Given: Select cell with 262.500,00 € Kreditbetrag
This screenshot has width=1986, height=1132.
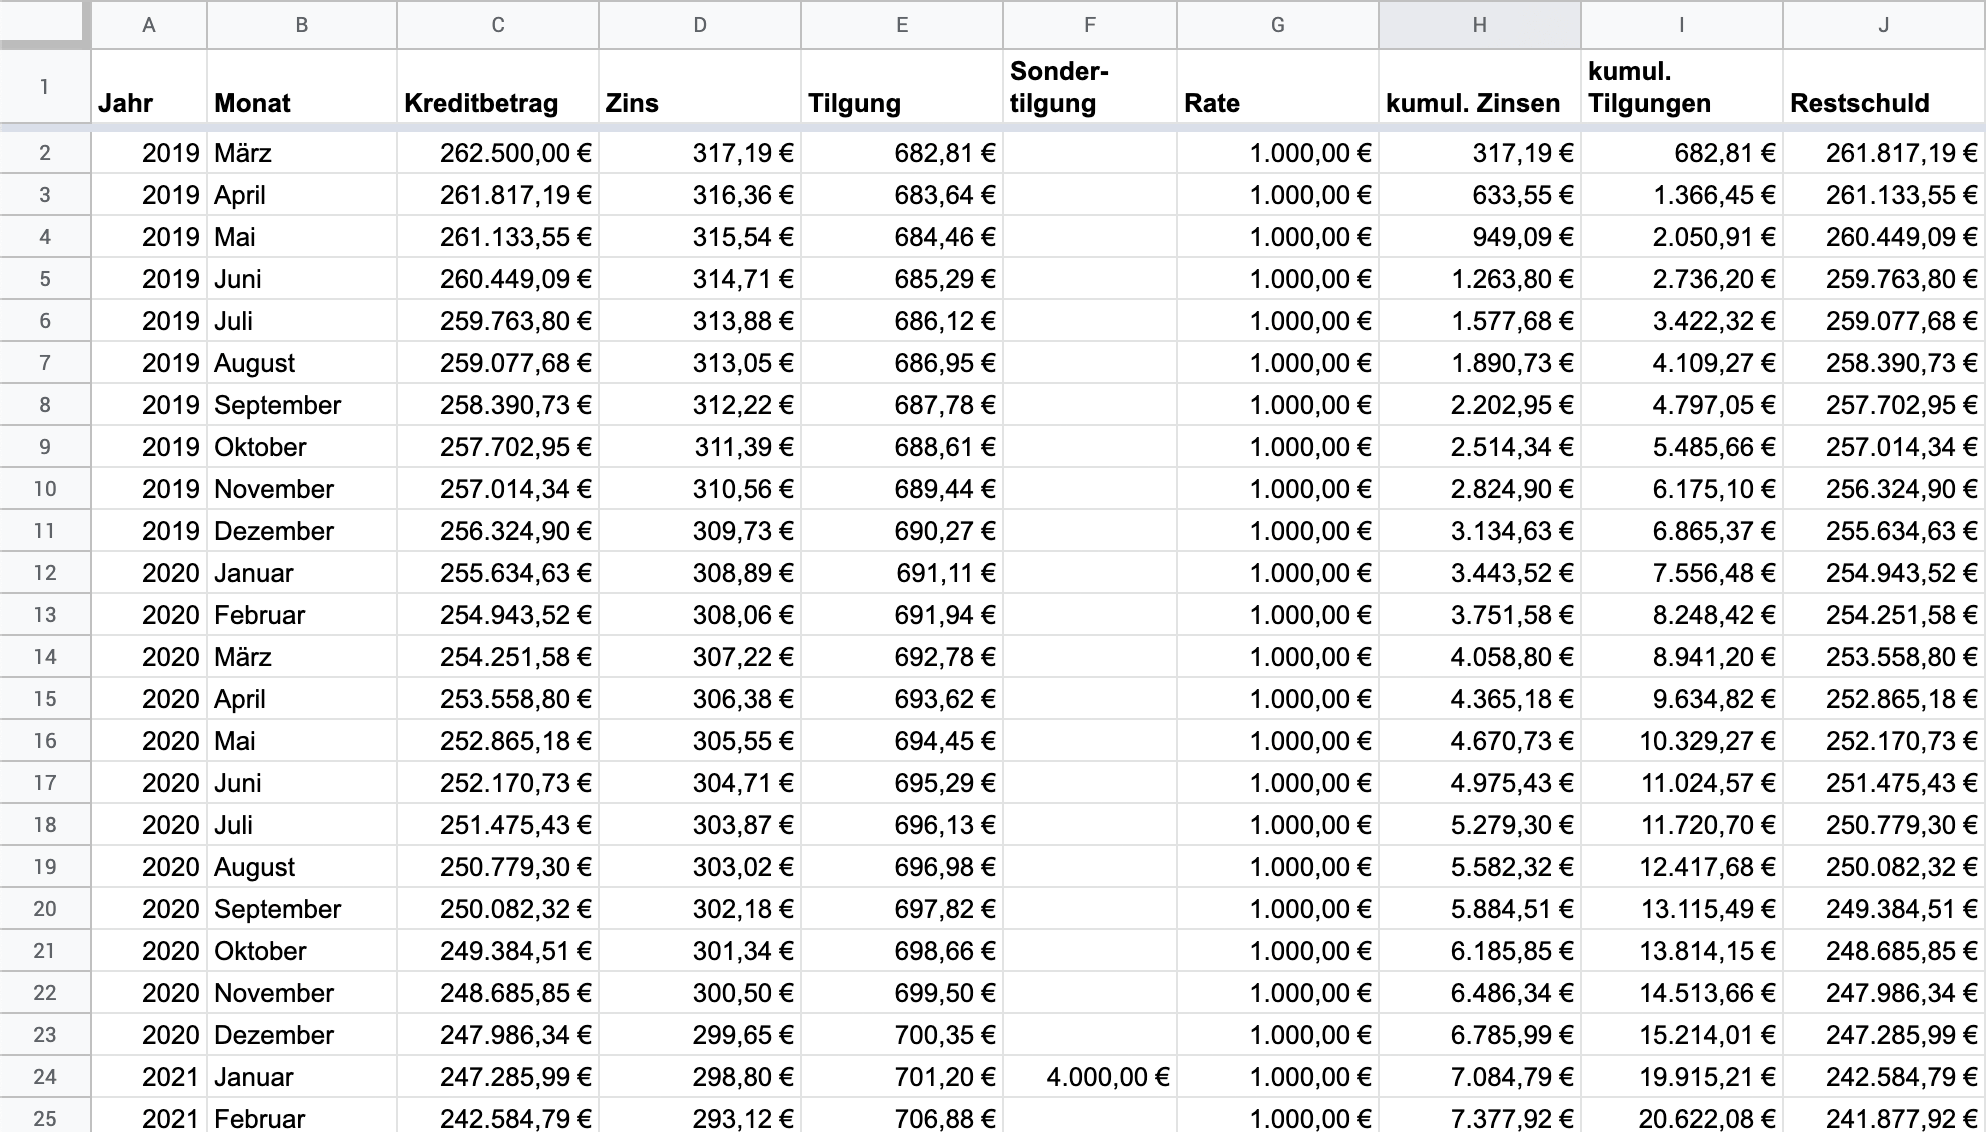Looking at the screenshot, I should coord(498,153).
